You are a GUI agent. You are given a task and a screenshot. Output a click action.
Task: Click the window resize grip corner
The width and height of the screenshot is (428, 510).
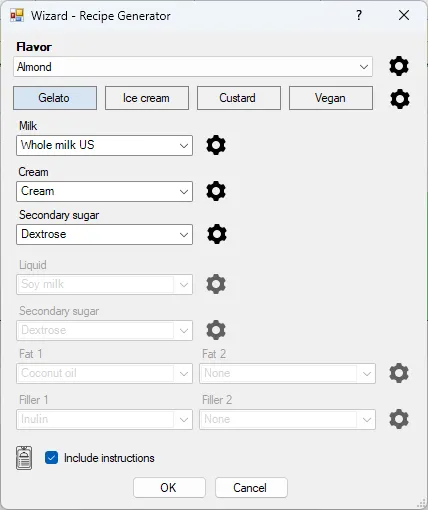[422, 504]
